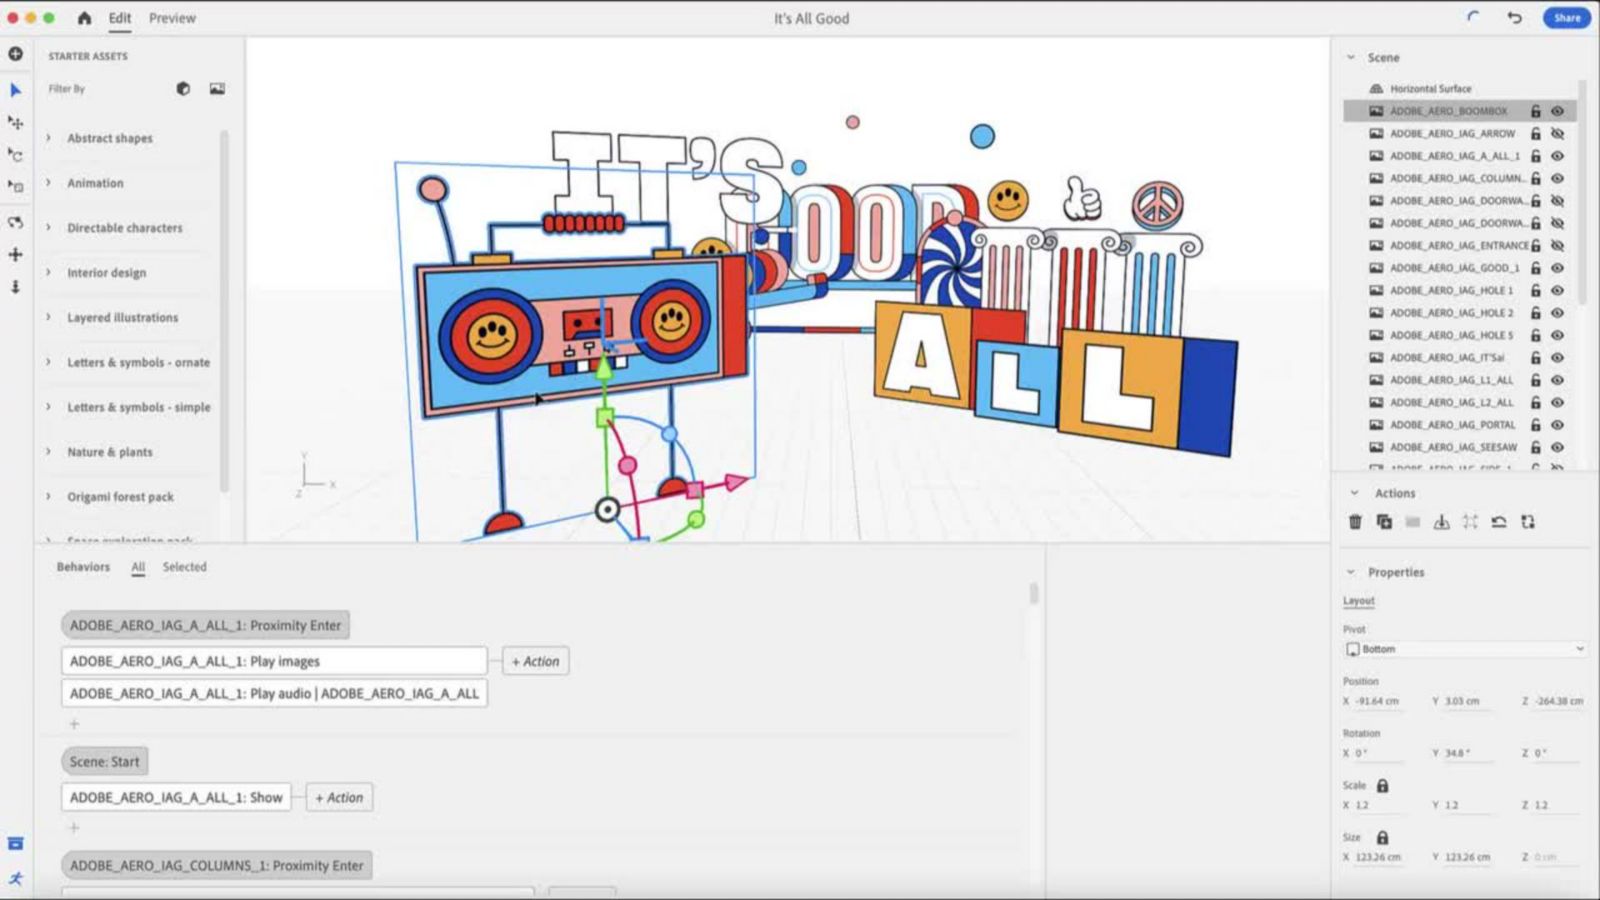Click the duplicate icon in Actions panel
This screenshot has height=900, width=1600.
pos(1384,522)
